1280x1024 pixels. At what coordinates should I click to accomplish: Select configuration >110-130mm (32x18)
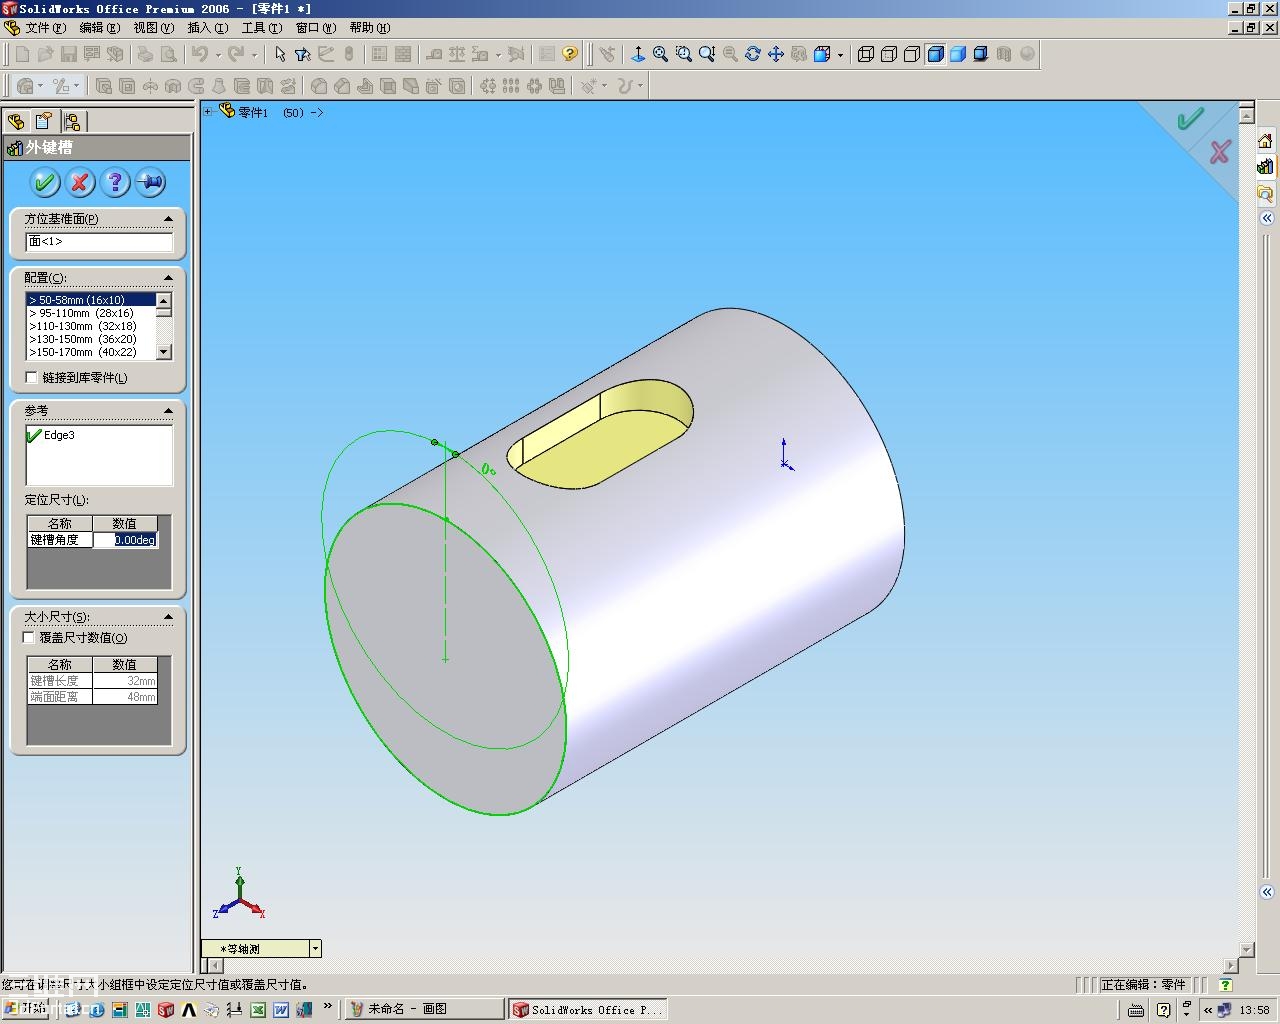(x=91, y=326)
